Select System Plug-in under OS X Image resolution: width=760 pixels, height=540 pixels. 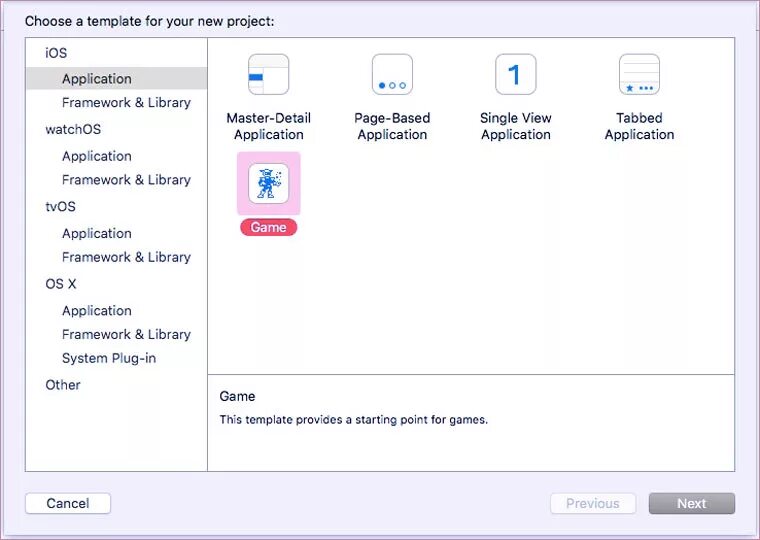[109, 358]
